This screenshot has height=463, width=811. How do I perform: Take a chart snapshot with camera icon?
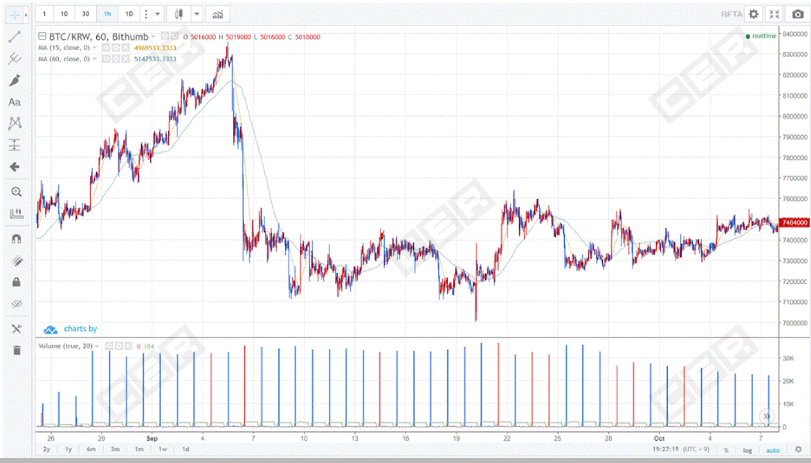tap(796, 14)
